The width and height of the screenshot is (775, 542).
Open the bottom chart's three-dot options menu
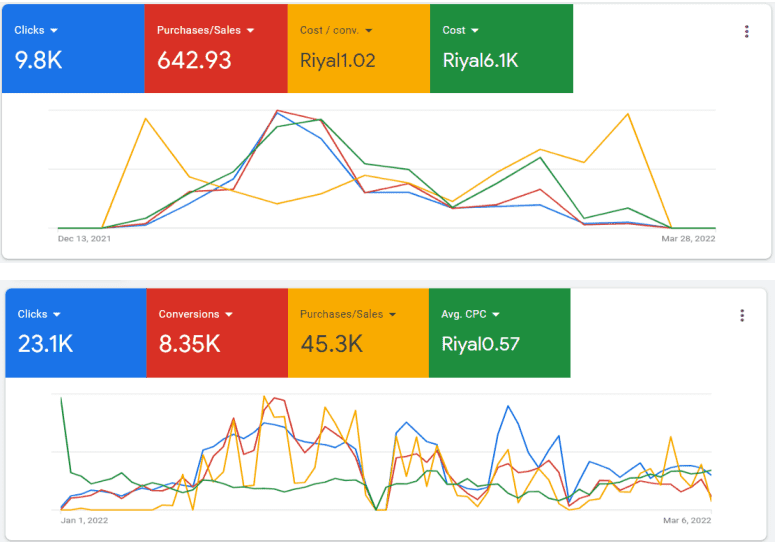click(x=742, y=316)
